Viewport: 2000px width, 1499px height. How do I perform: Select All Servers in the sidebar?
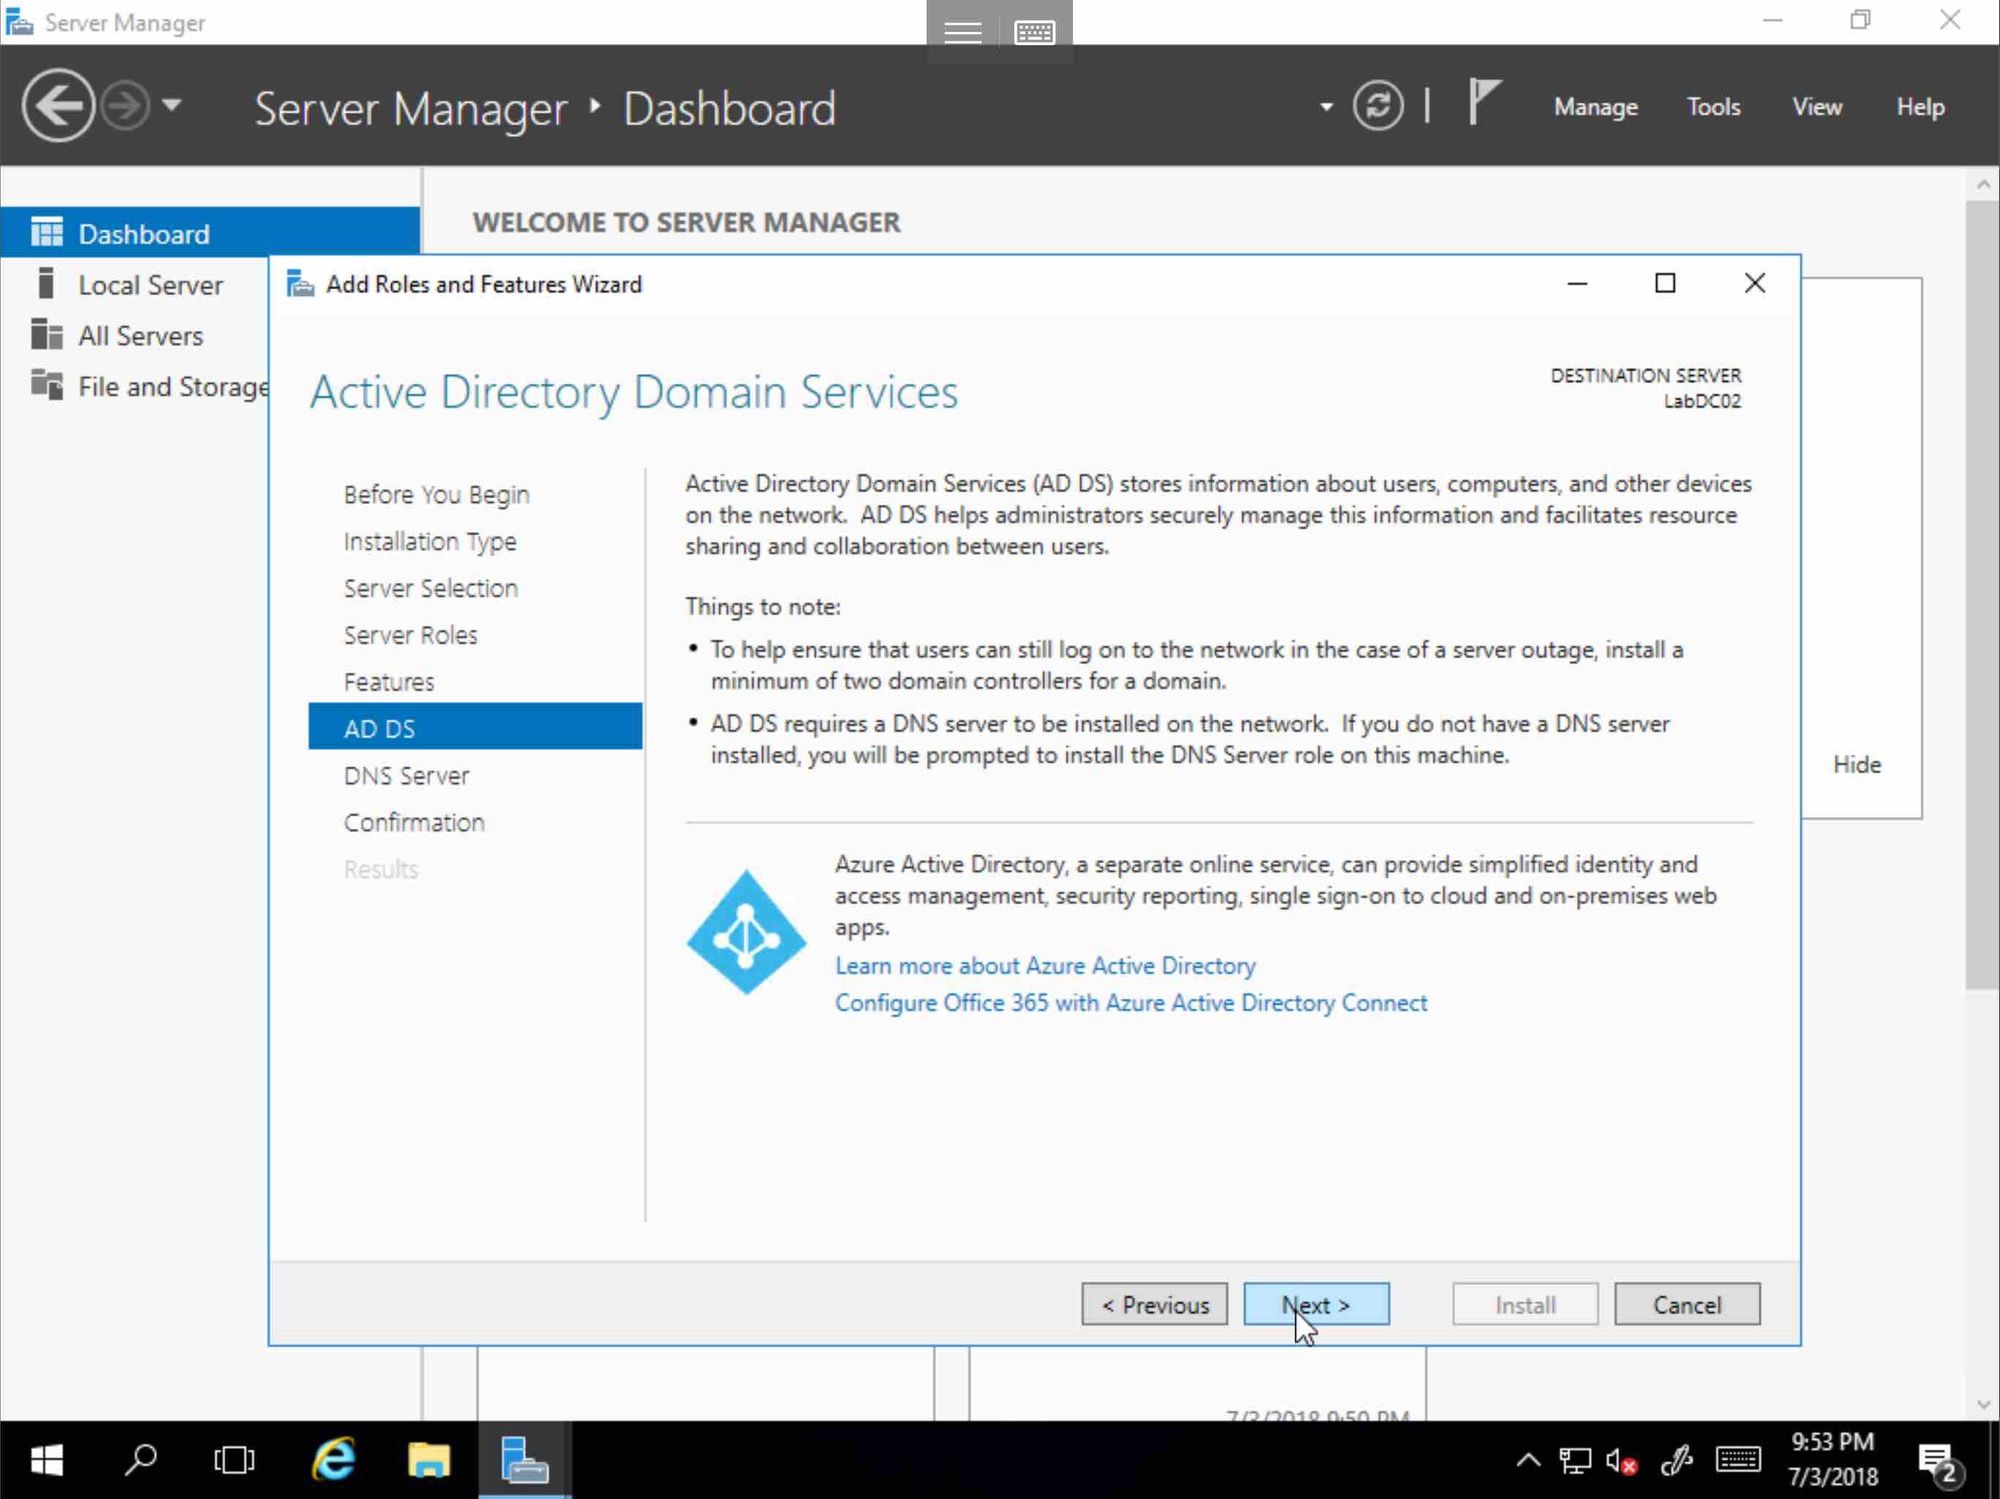(140, 336)
